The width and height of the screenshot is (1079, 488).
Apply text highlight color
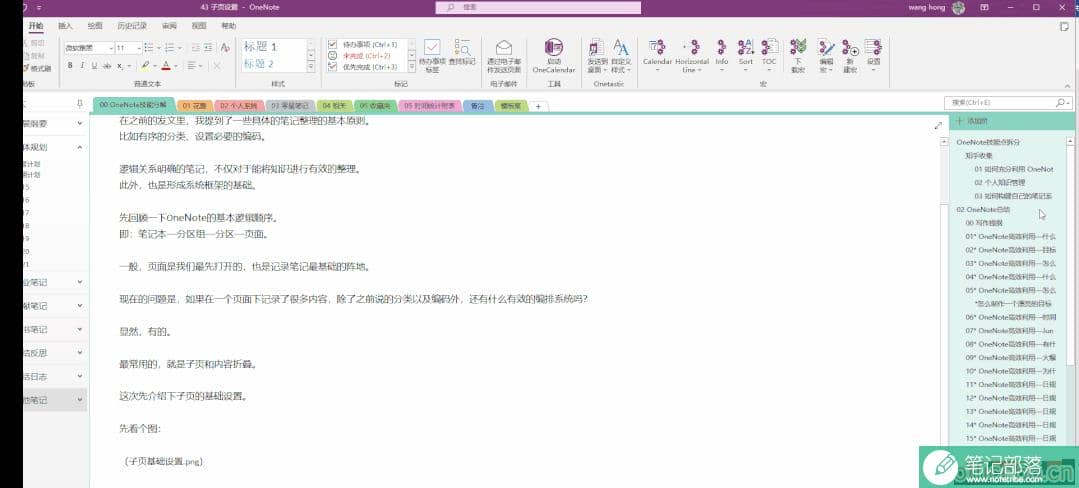coord(145,65)
